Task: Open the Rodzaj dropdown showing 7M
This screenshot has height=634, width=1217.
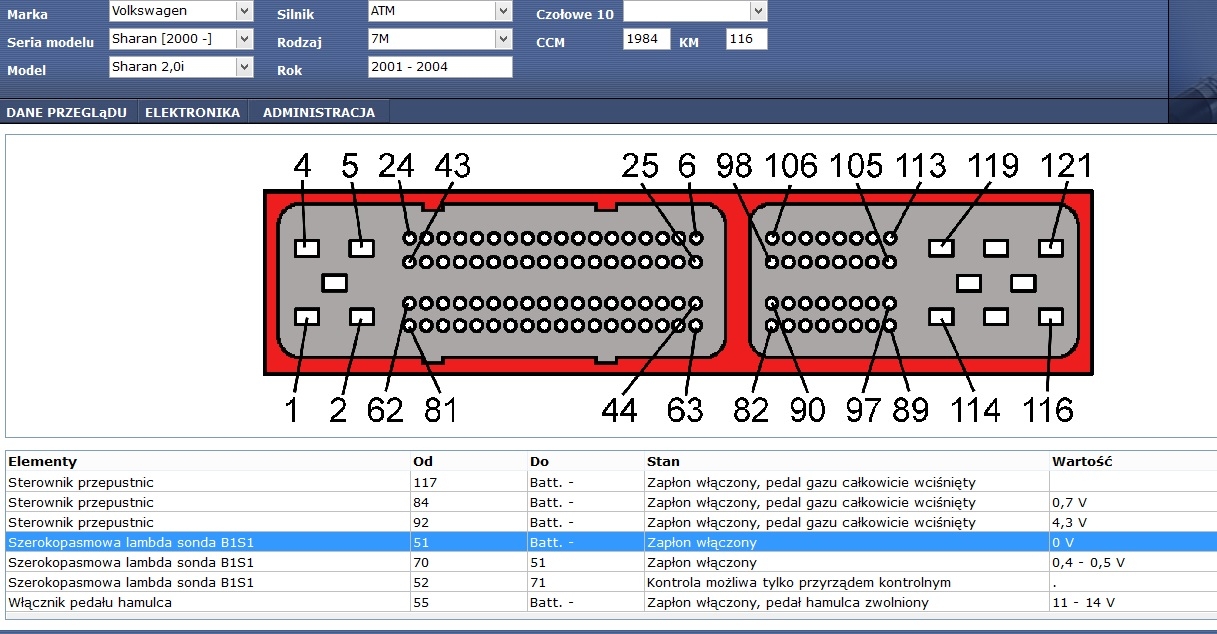Action: pos(440,39)
